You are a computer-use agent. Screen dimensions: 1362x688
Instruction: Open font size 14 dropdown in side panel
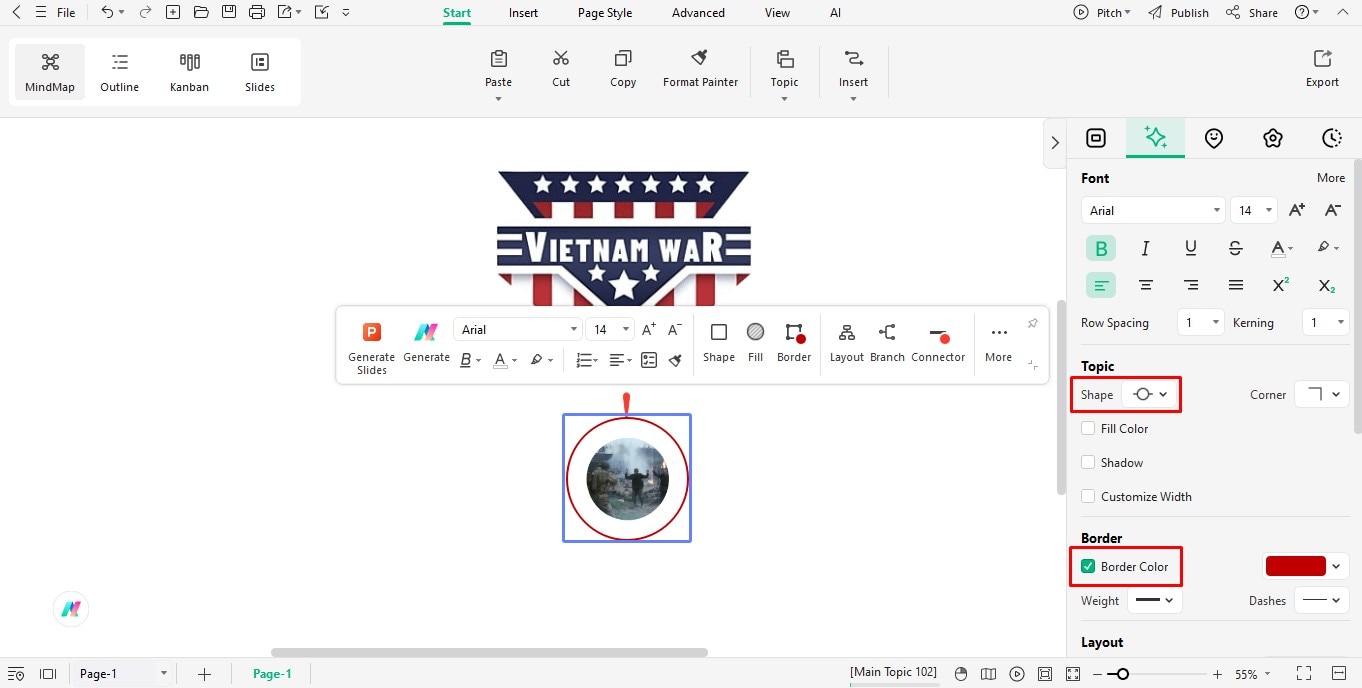tap(1254, 210)
